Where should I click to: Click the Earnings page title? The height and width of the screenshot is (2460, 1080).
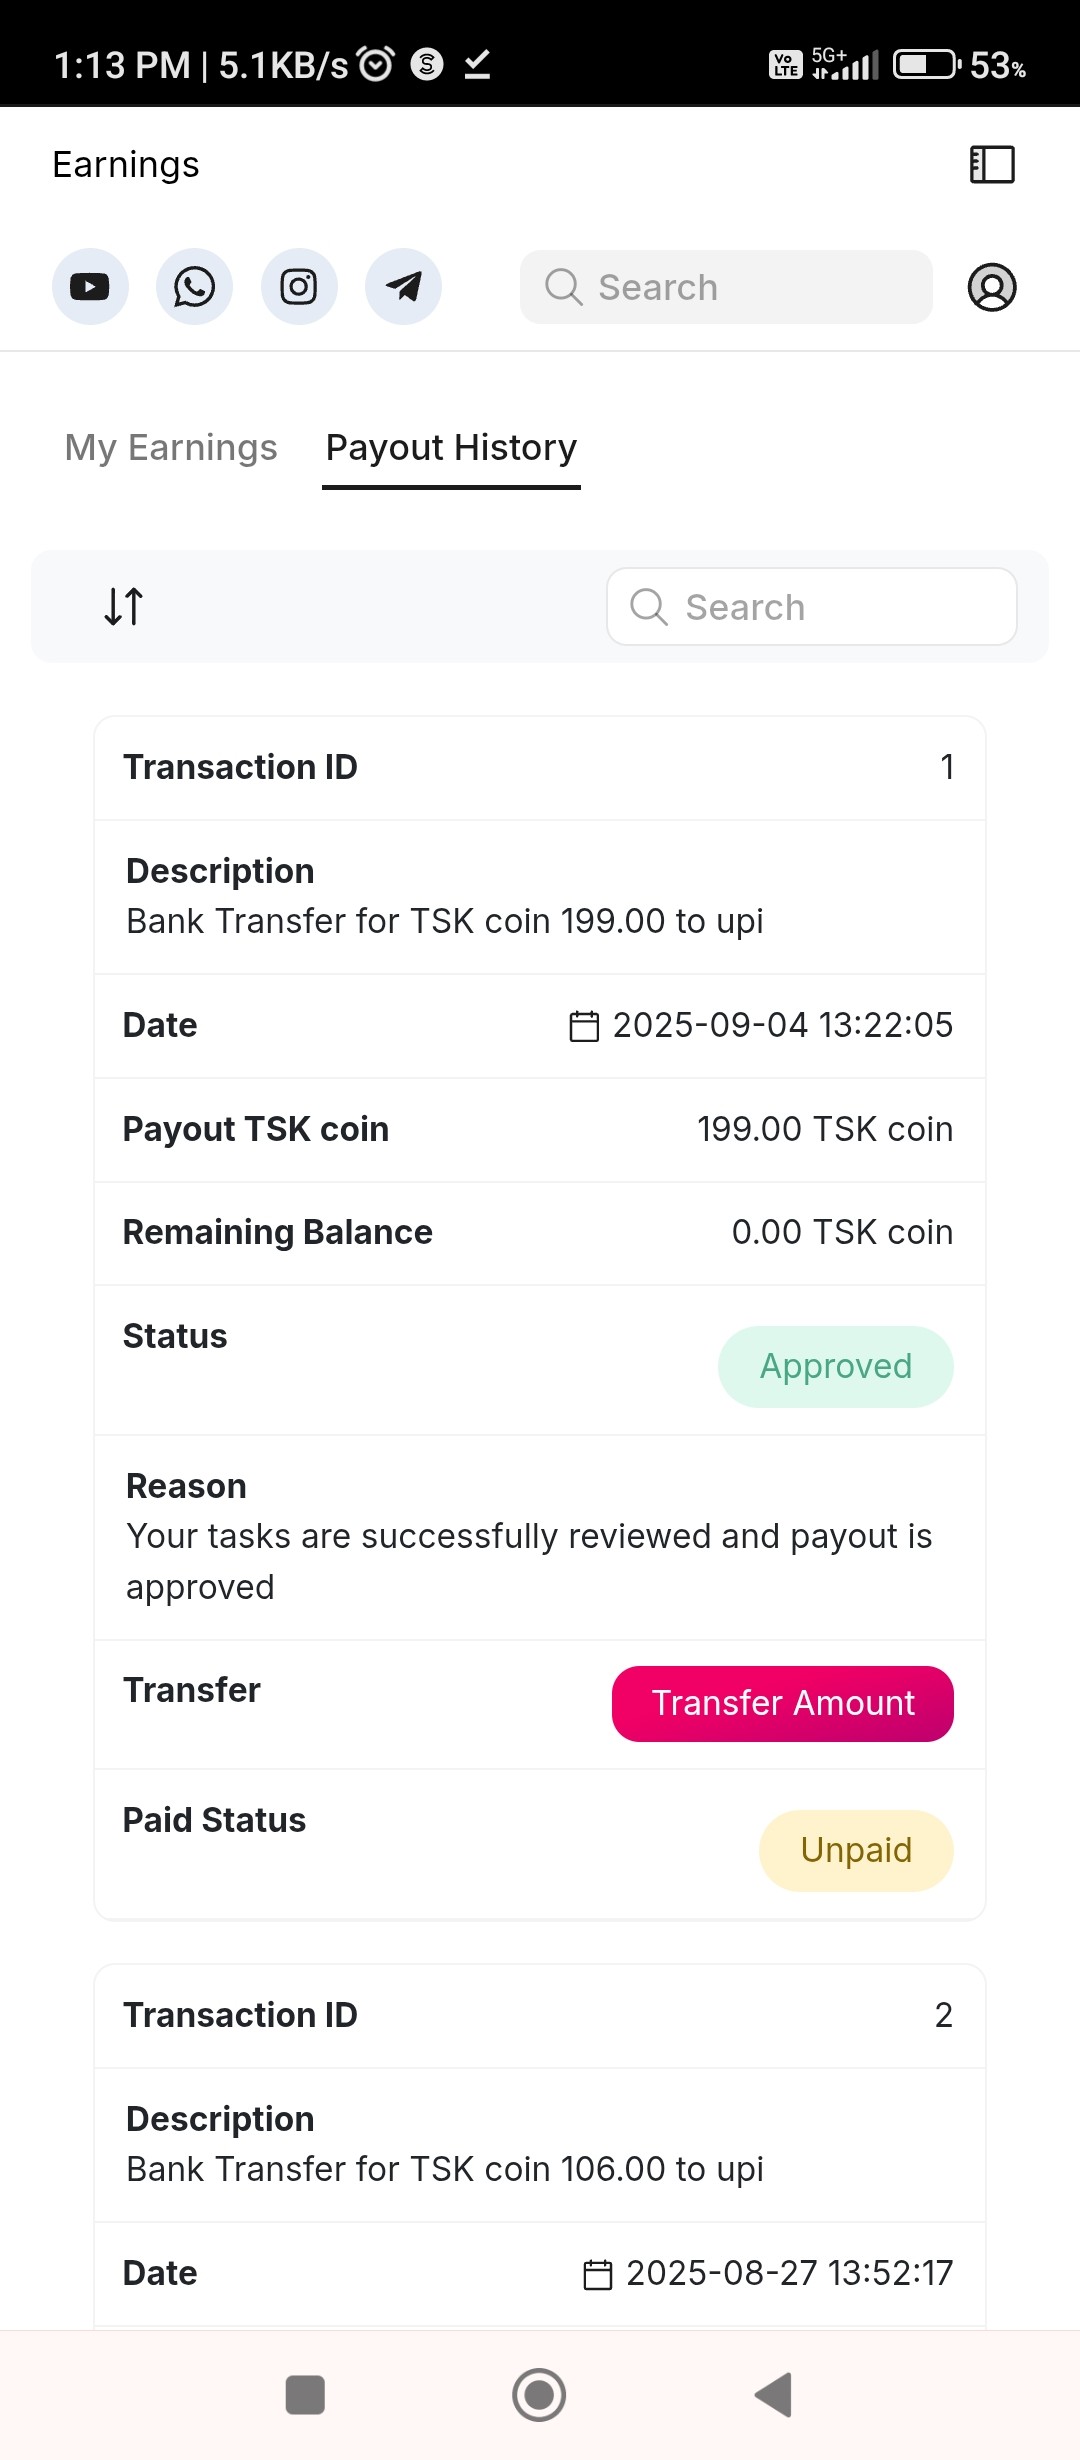[x=126, y=165]
